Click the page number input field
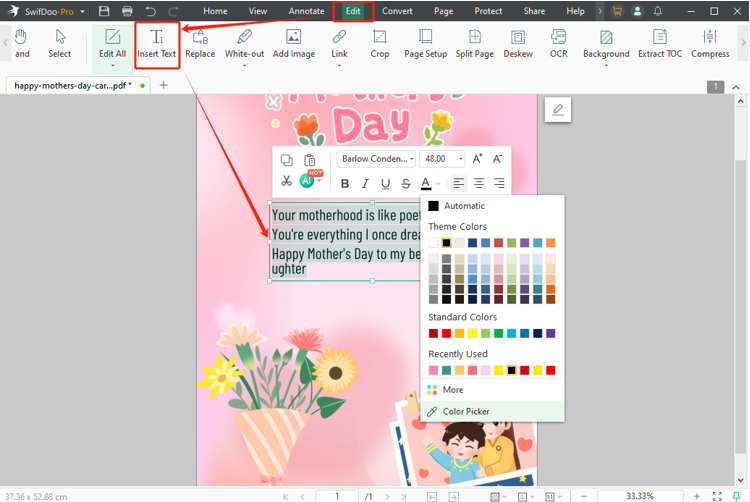The width and height of the screenshot is (750, 502). (337, 496)
